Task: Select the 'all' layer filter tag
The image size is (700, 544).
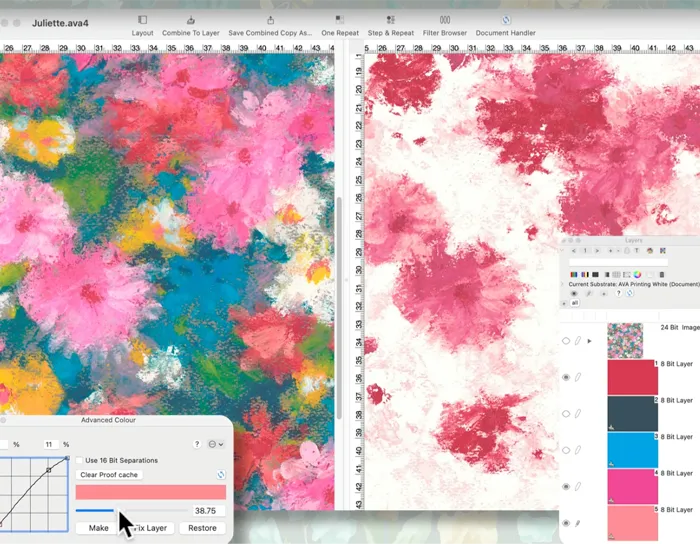Action: pyautogui.click(x=575, y=303)
